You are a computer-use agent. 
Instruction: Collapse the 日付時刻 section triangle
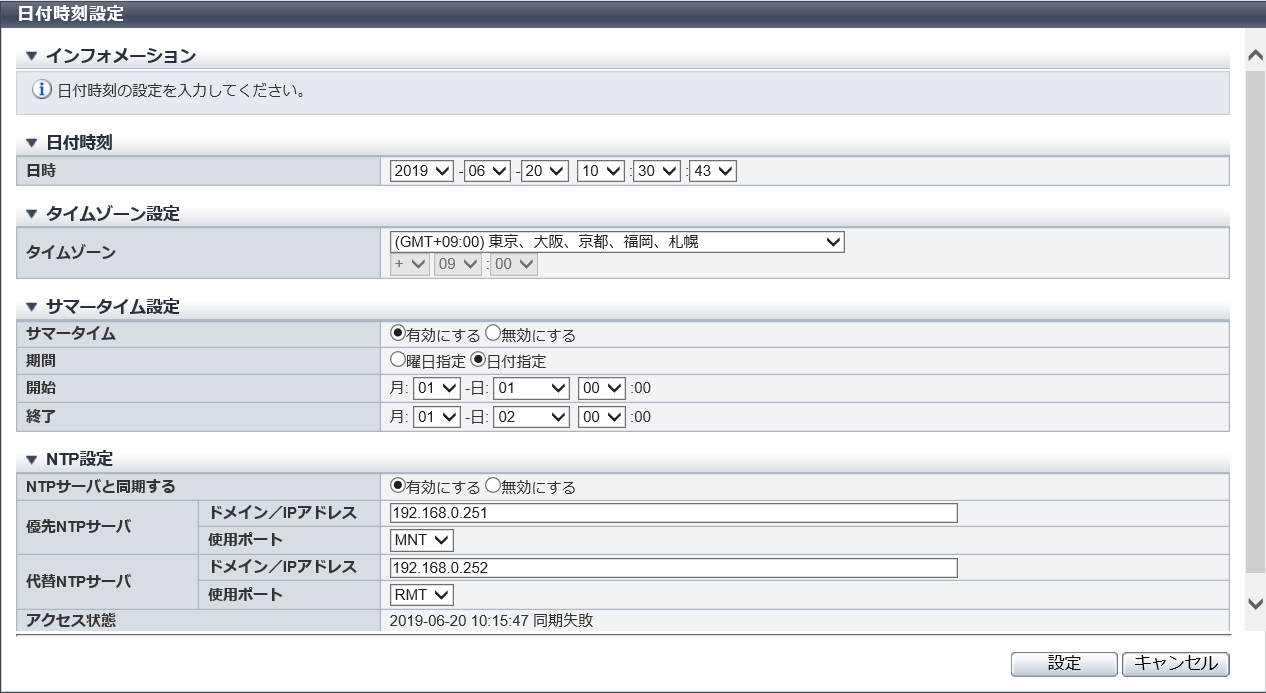pos(31,143)
